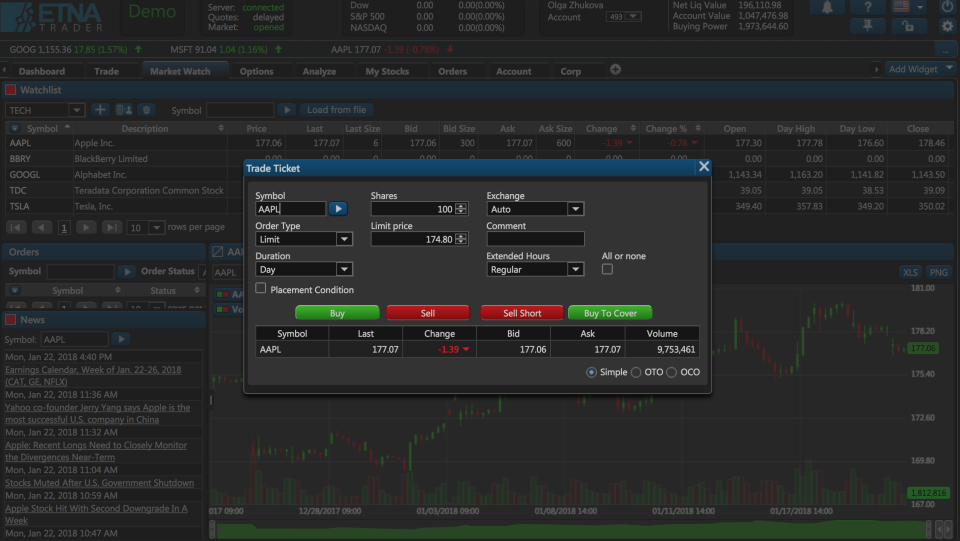Open the Add Widget dropdown

point(920,69)
